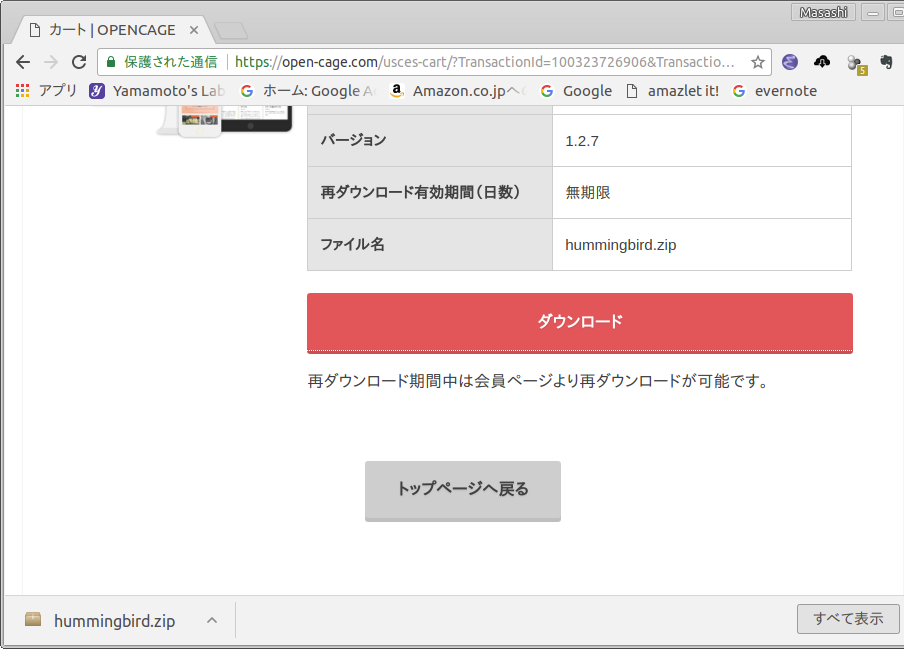Click the green secure lock icon
This screenshot has width=904, height=649.
[x=111, y=62]
